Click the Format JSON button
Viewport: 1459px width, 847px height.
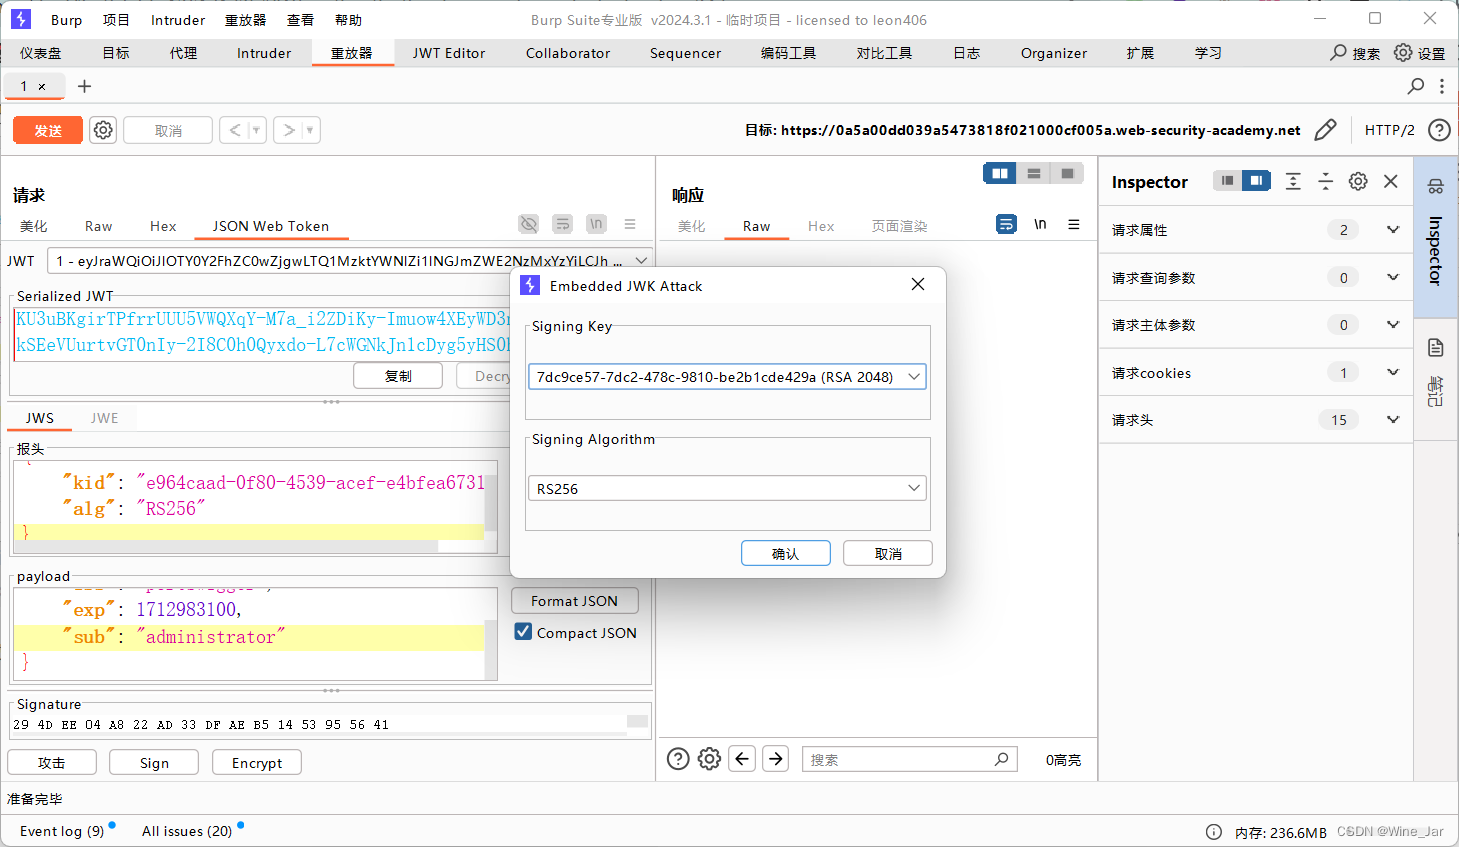(575, 600)
